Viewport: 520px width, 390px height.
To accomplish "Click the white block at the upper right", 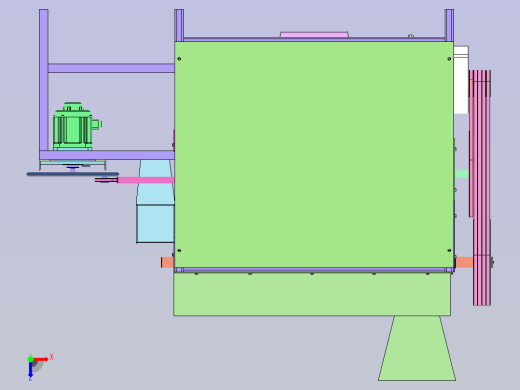I will (x=461, y=80).
